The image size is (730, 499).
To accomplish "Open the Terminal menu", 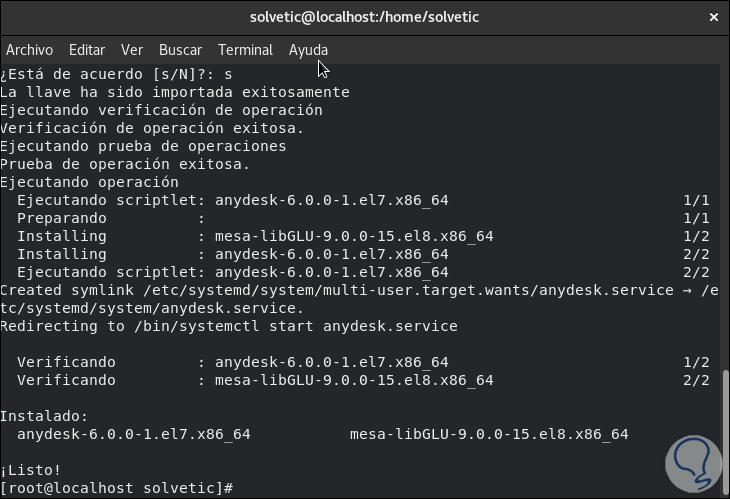I will pyautogui.click(x=245, y=50).
